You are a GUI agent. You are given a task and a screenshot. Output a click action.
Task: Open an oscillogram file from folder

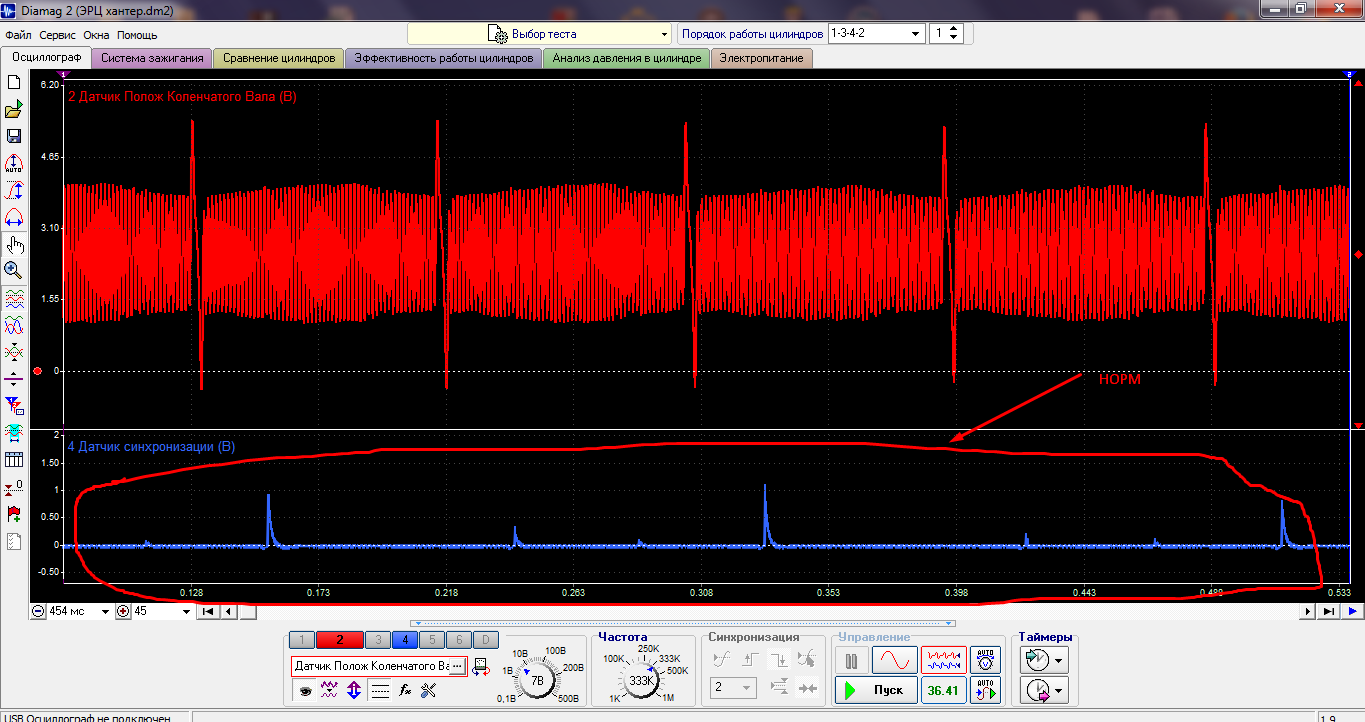pos(14,109)
